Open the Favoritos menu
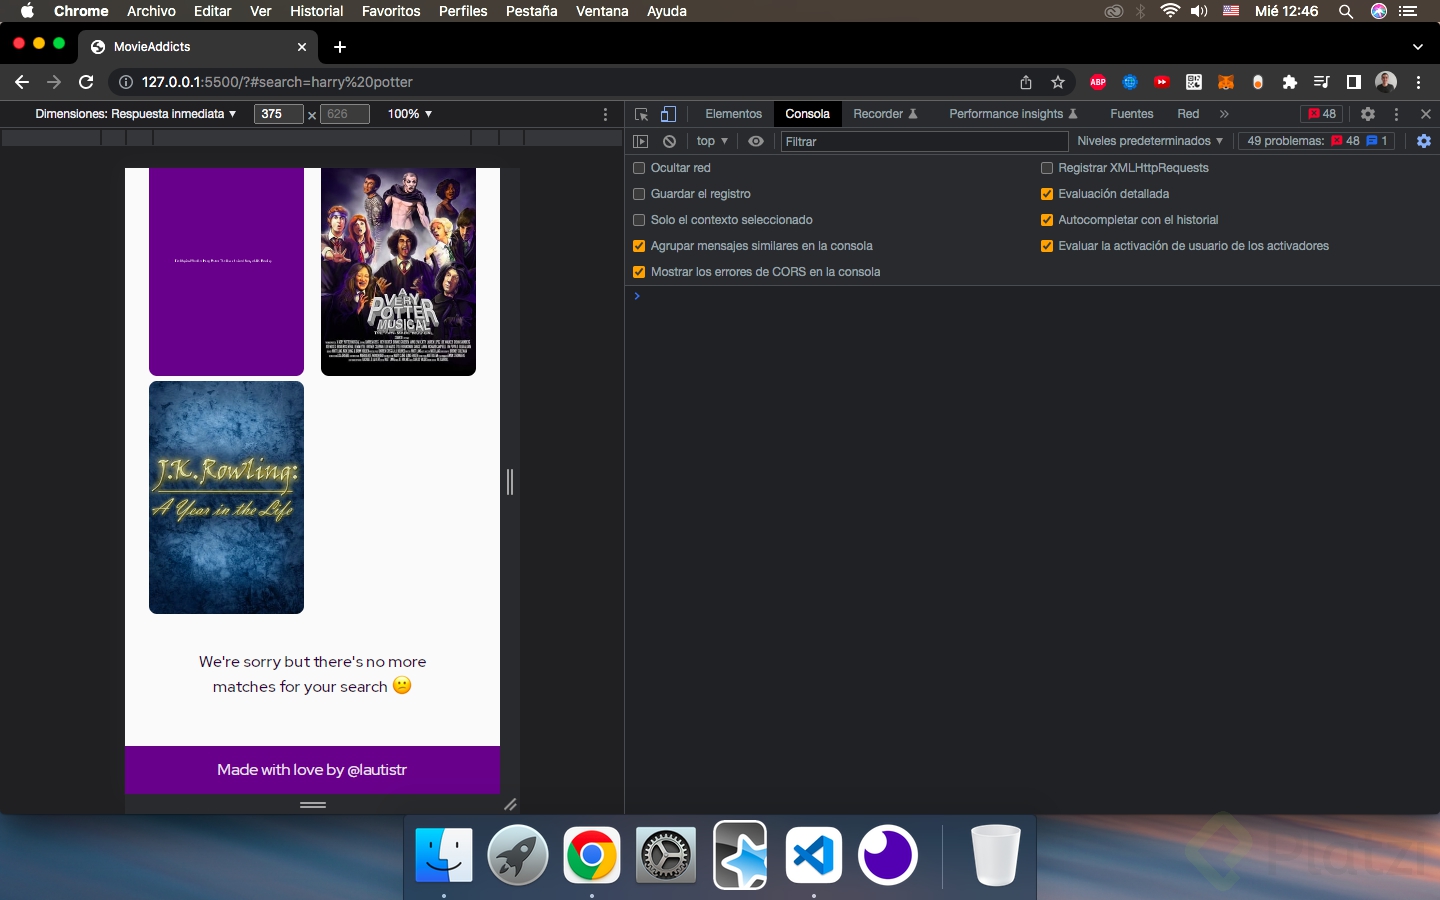Image resolution: width=1440 pixels, height=900 pixels. click(391, 11)
